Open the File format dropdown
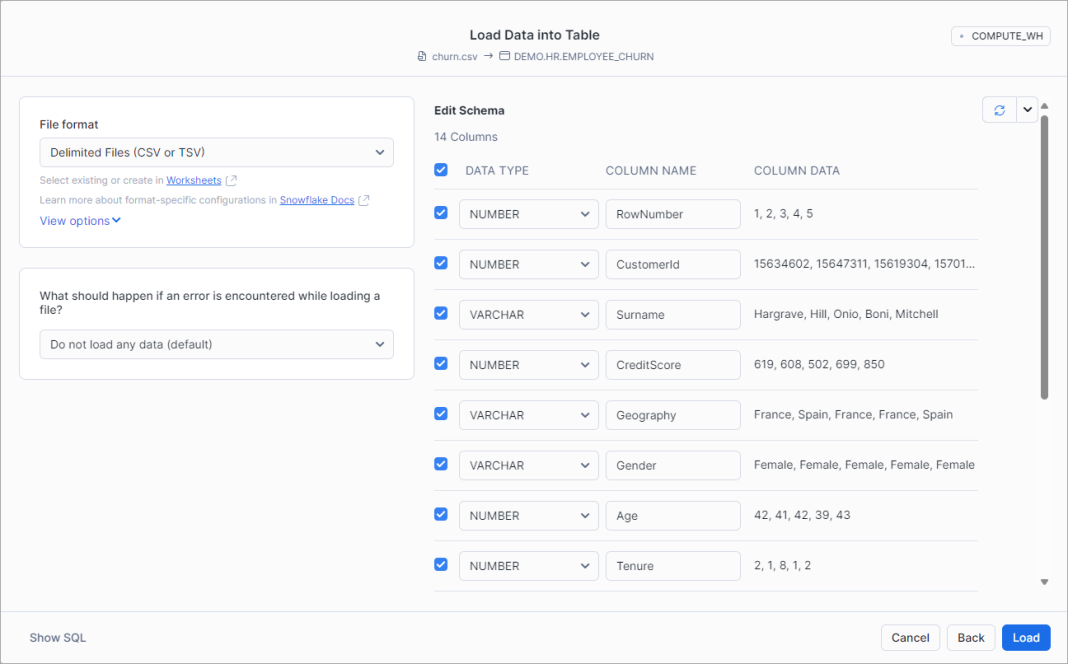 (216, 152)
